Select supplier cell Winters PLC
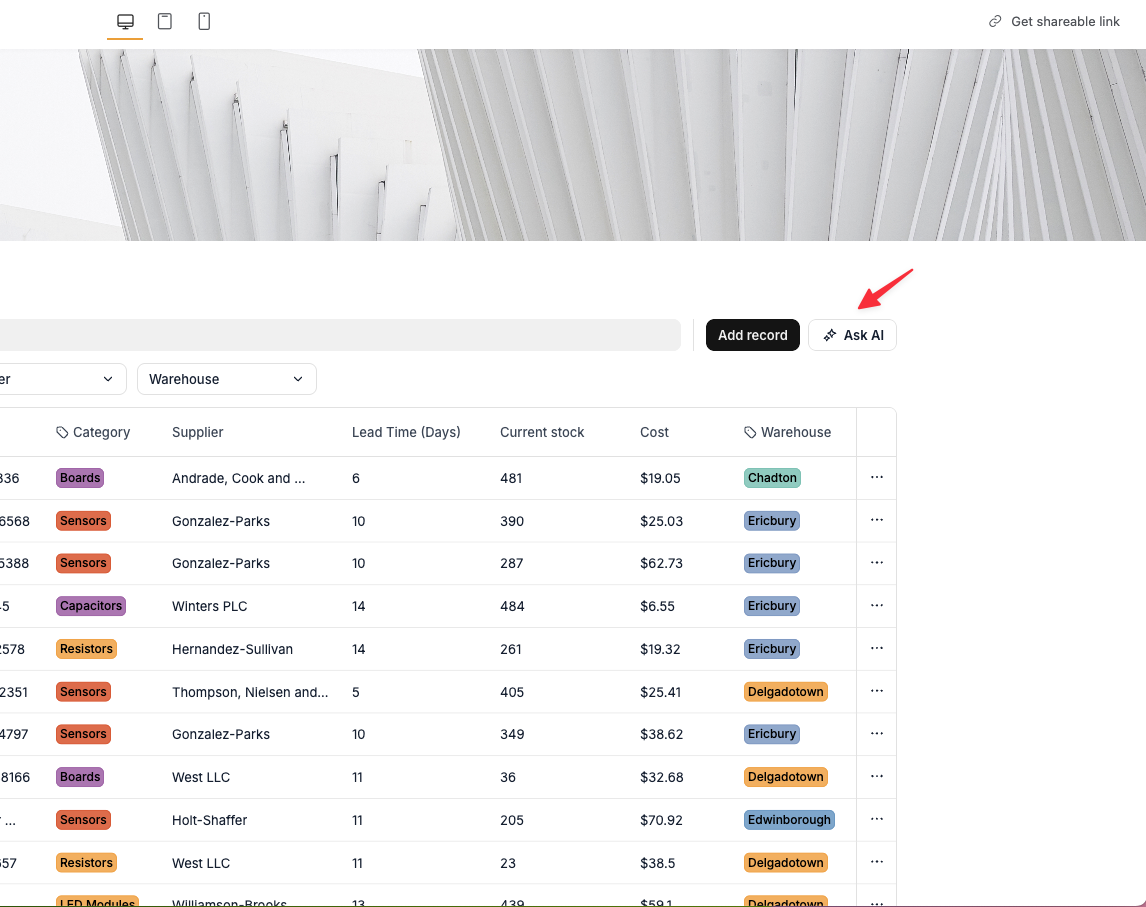Screen dimensions: 1146x907 pos(210,606)
